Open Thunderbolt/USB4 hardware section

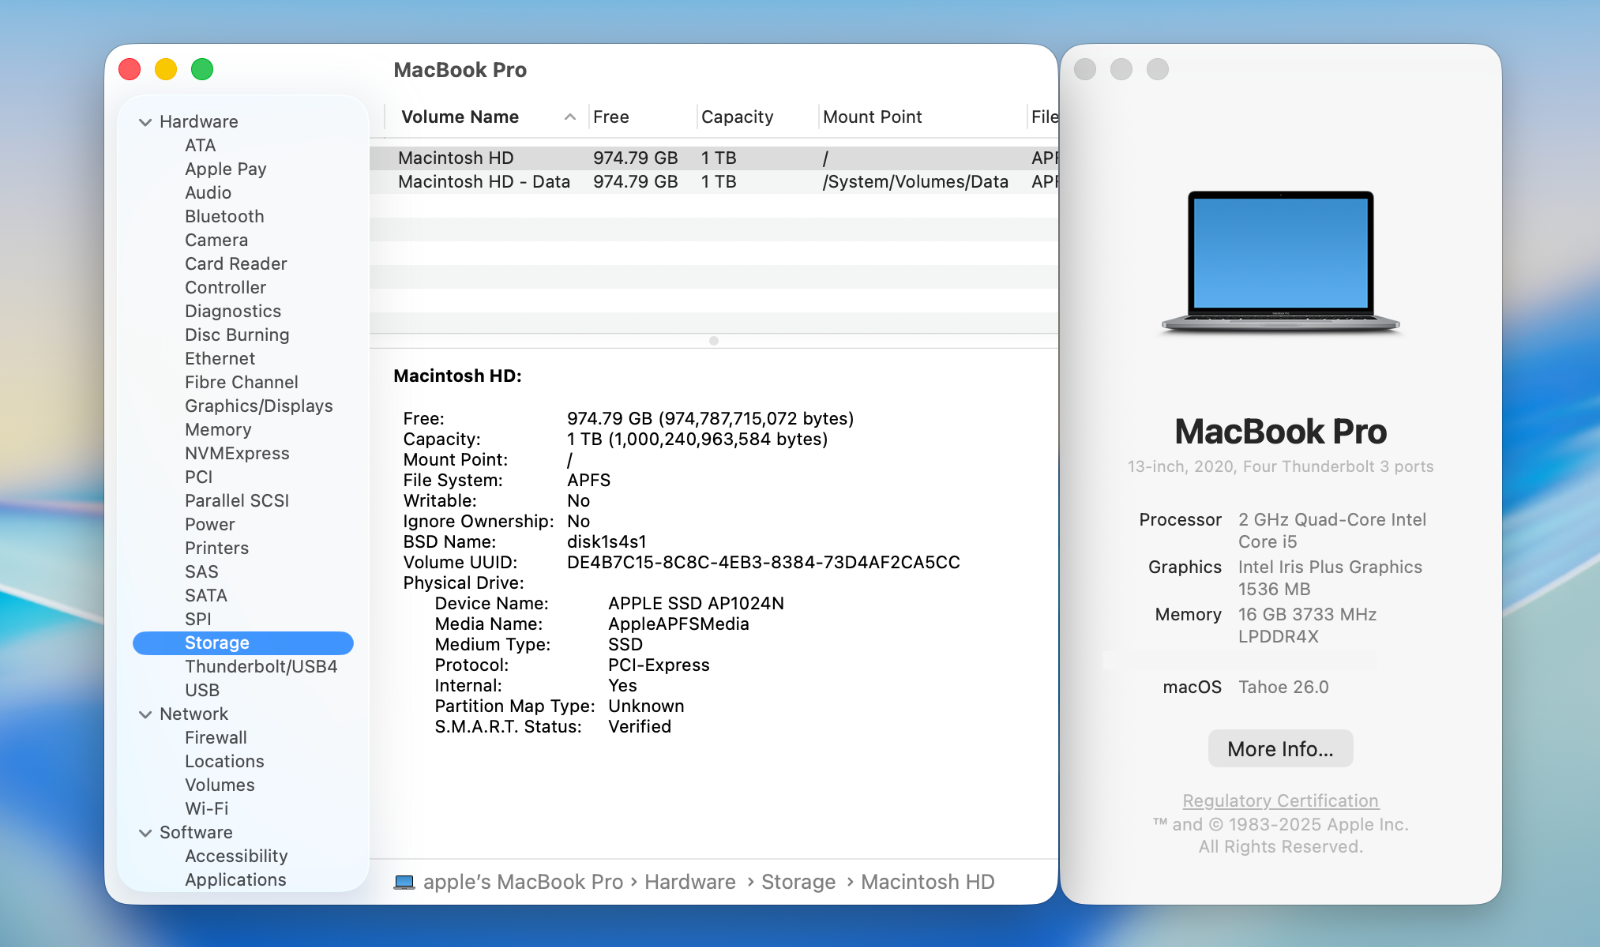tap(260, 667)
